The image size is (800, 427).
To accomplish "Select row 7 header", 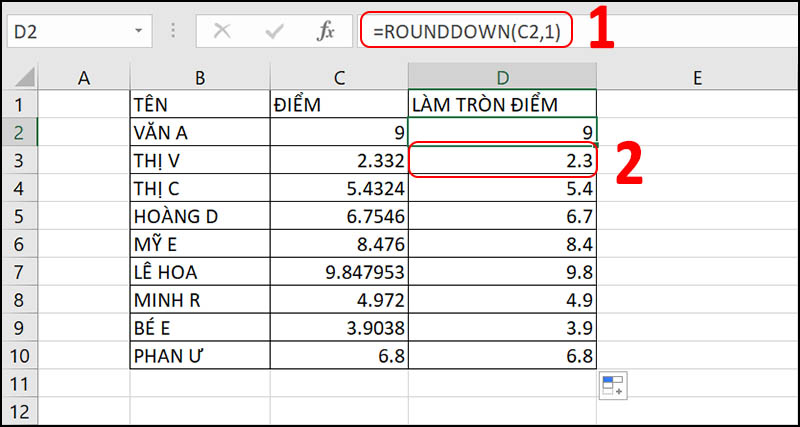I will click(x=19, y=272).
